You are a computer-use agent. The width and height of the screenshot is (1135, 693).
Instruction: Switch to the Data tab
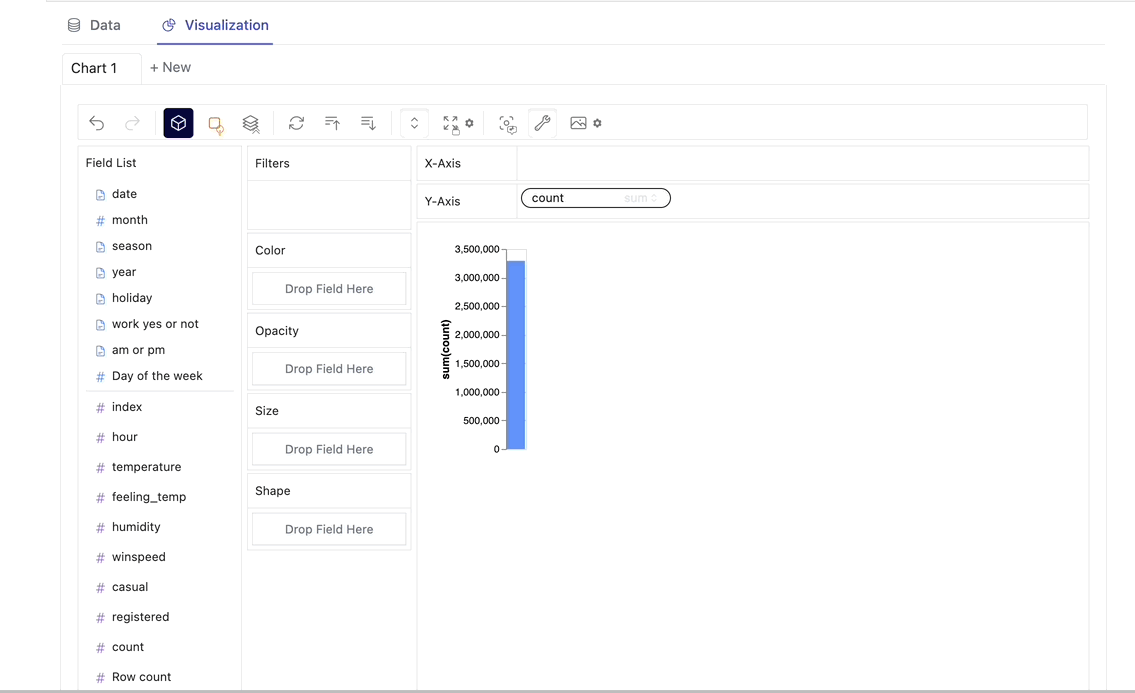[x=94, y=25]
